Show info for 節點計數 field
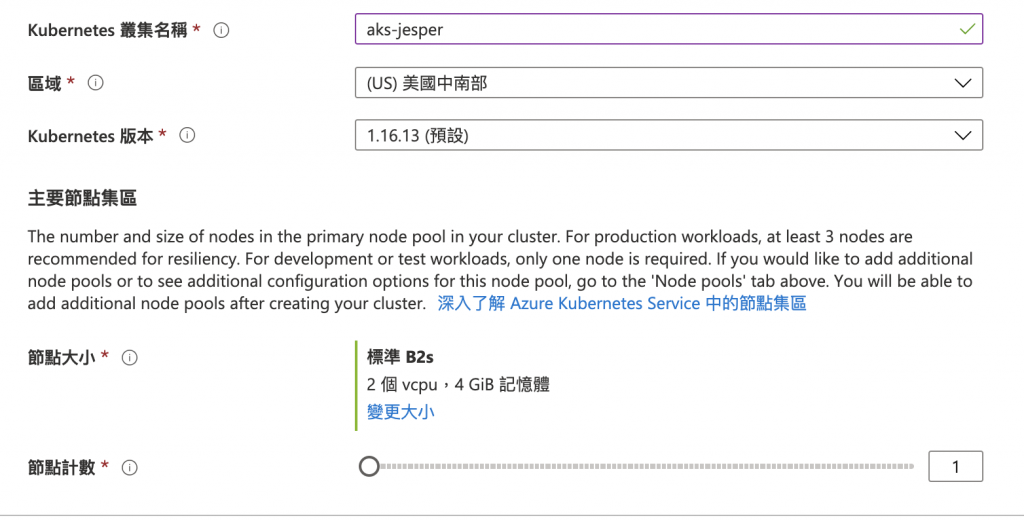This screenshot has height=520, width=1024. tap(129, 467)
